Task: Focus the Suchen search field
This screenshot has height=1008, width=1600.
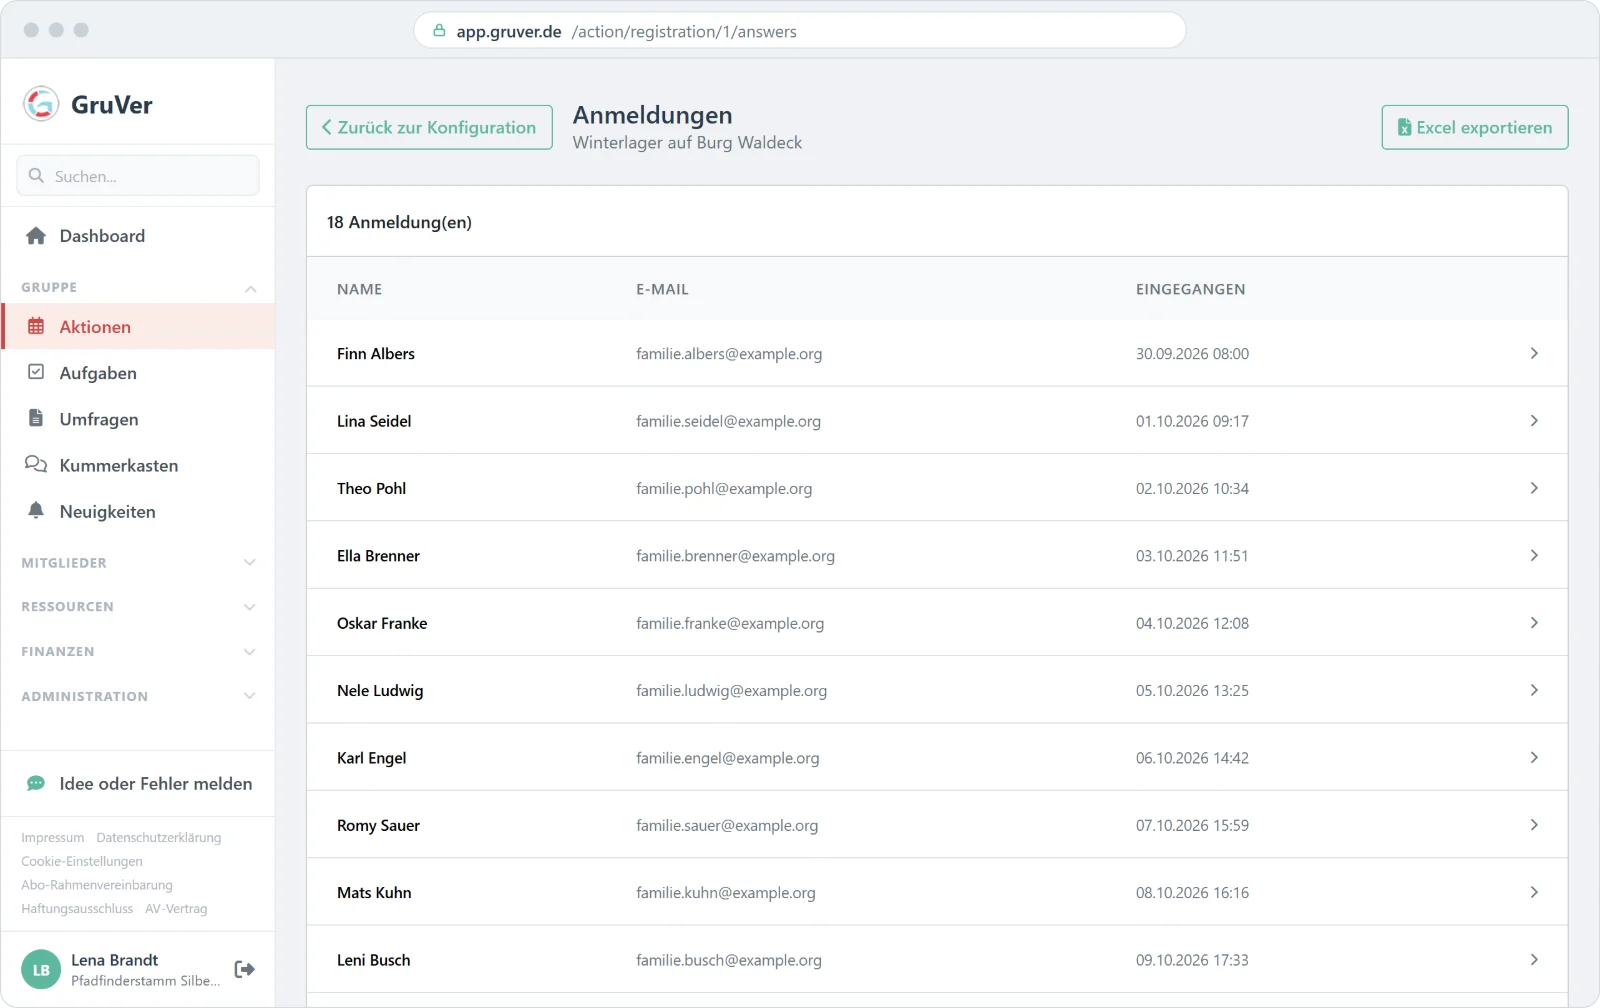Action: click(x=138, y=176)
